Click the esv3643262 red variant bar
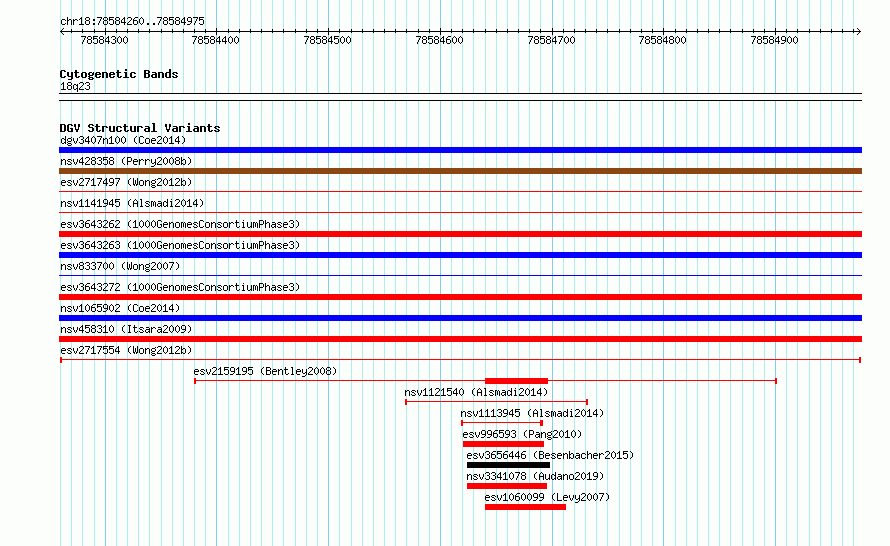 point(460,234)
